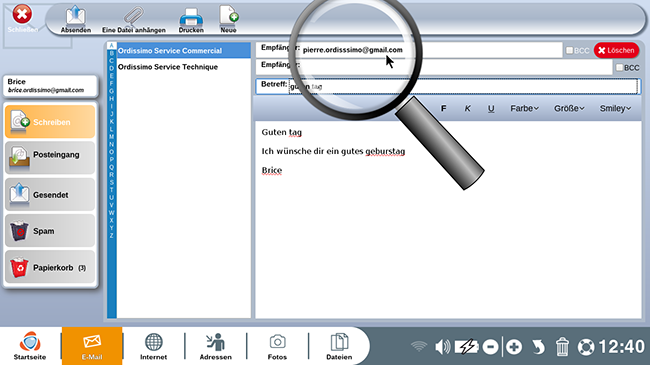Open Adressen contacts app
Screen dimensions: 650x365
tap(216, 346)
